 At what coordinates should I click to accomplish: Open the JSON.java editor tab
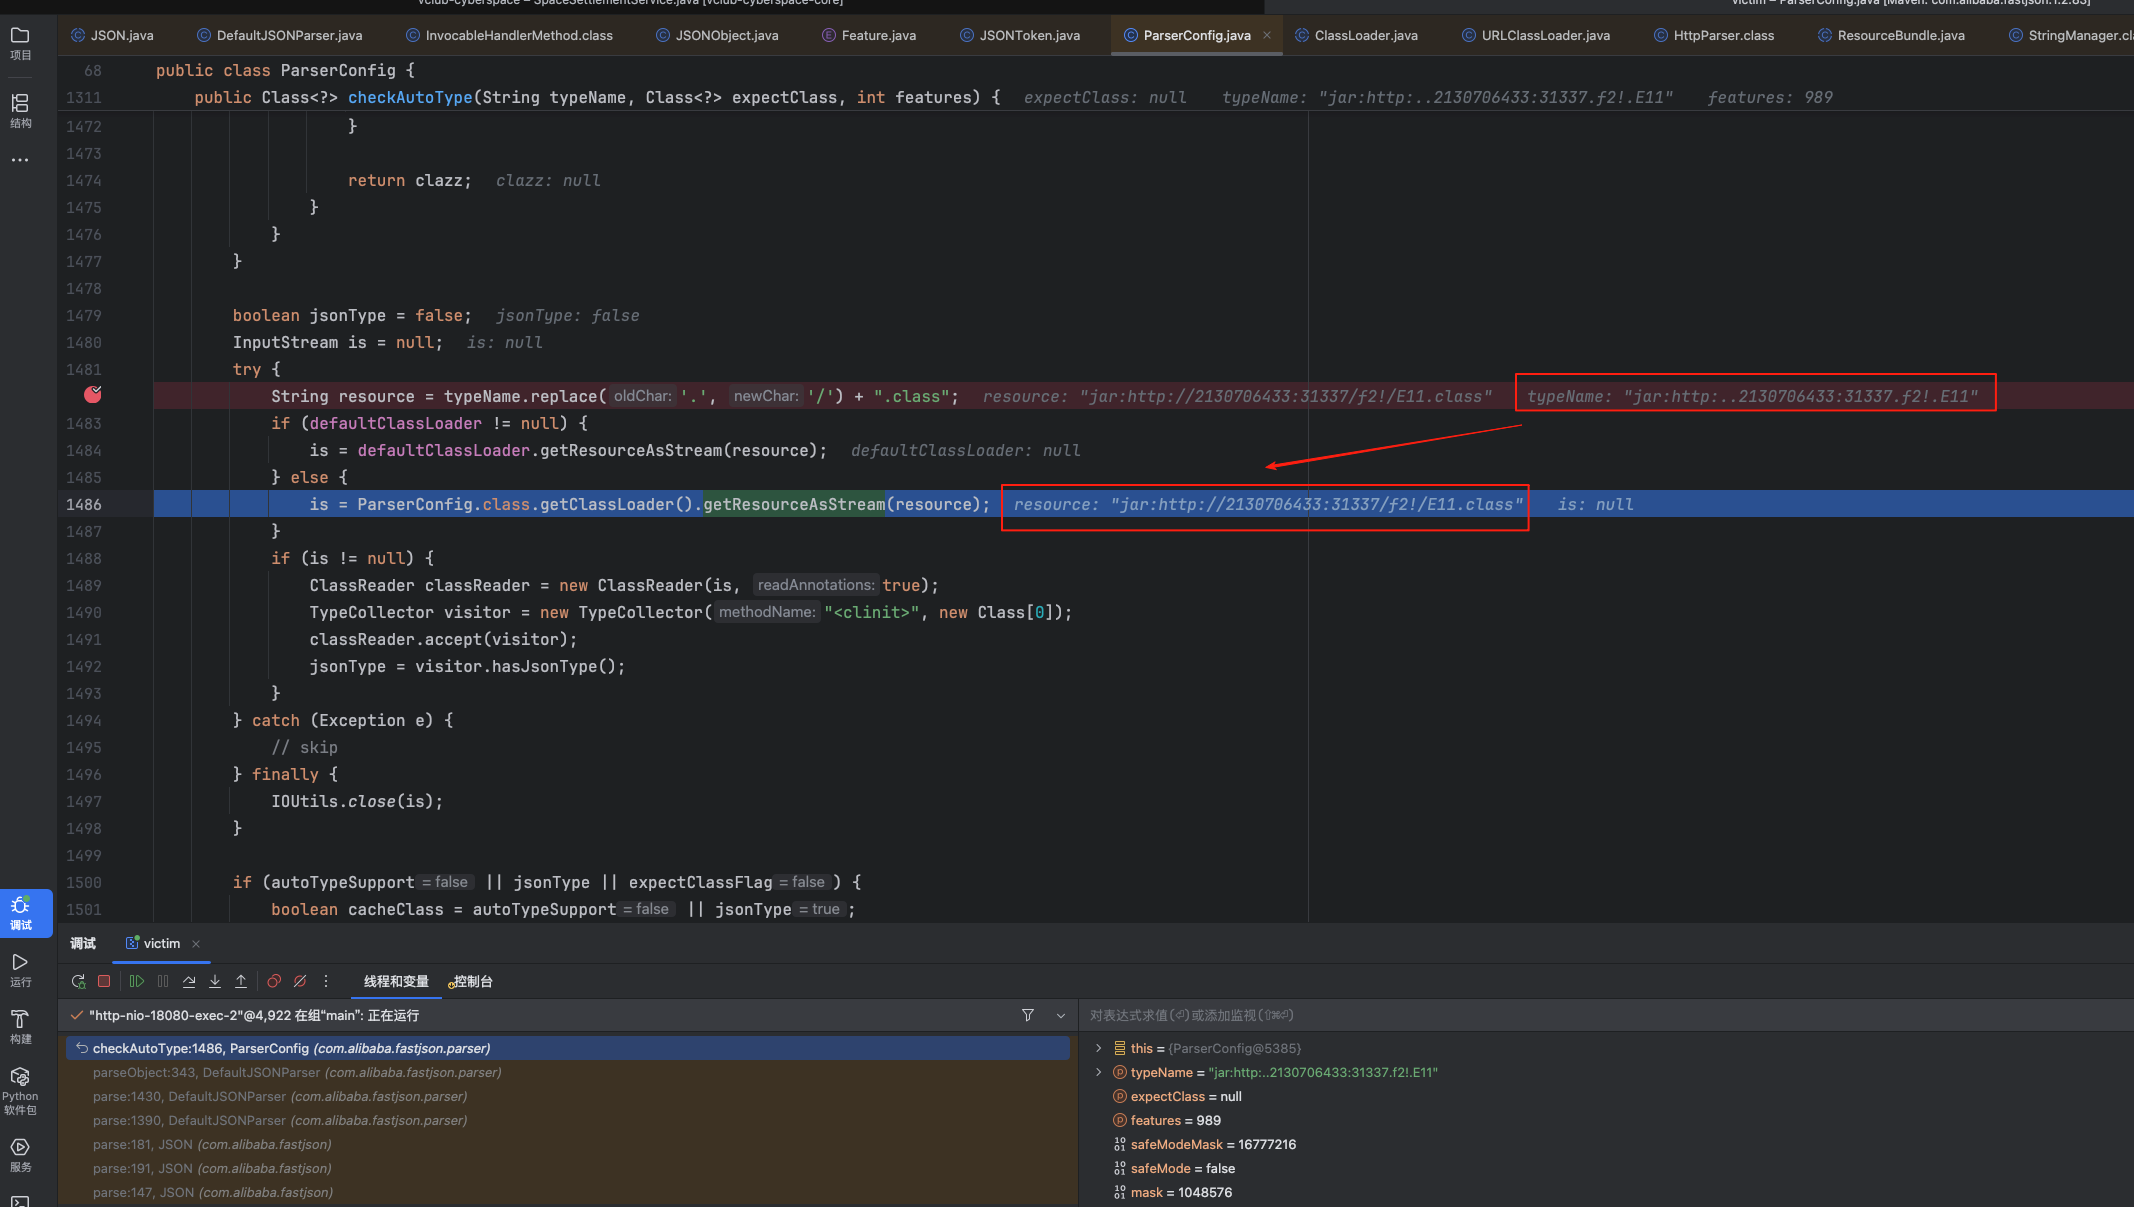click(112, 35)
